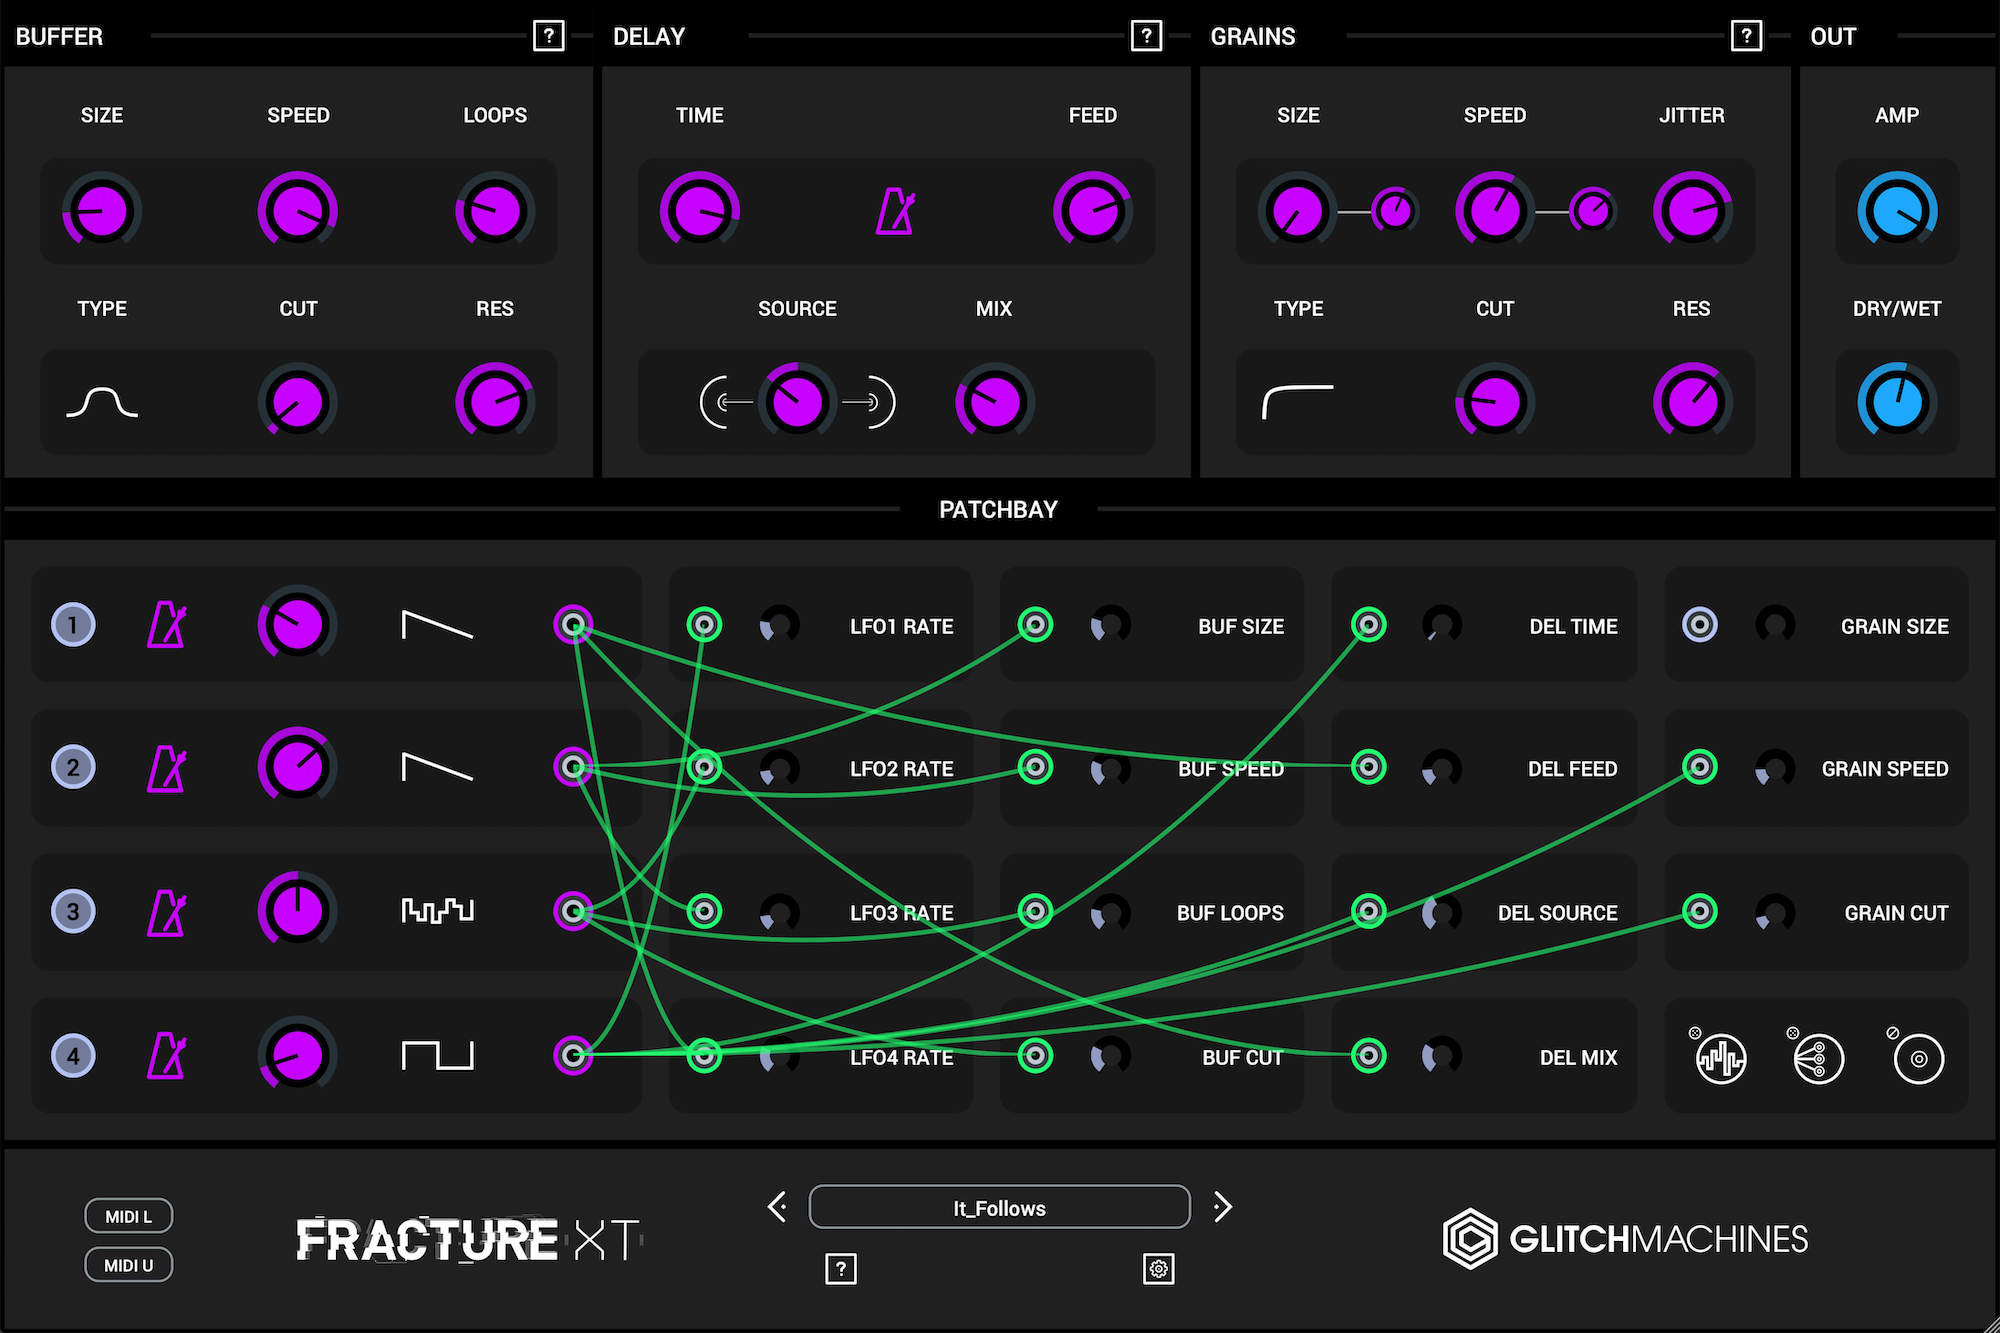
Task: Click the circular reset icon in patchbay
Action: [1918, 1058]
